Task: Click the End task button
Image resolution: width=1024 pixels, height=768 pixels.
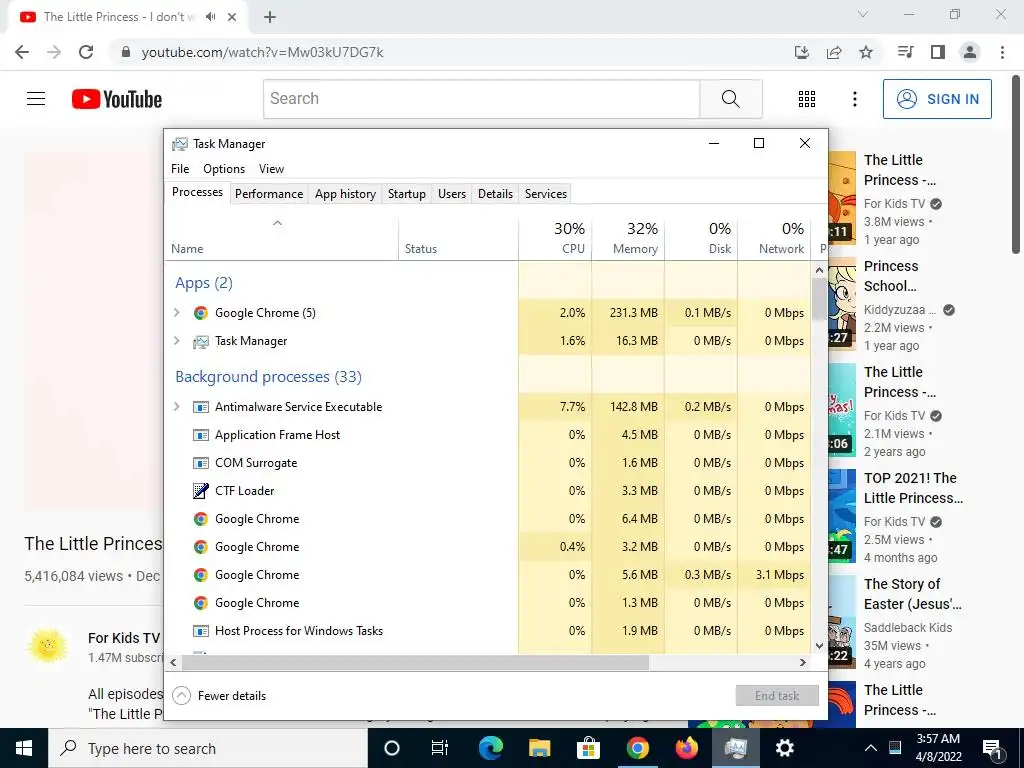Action: pos(777,696)
